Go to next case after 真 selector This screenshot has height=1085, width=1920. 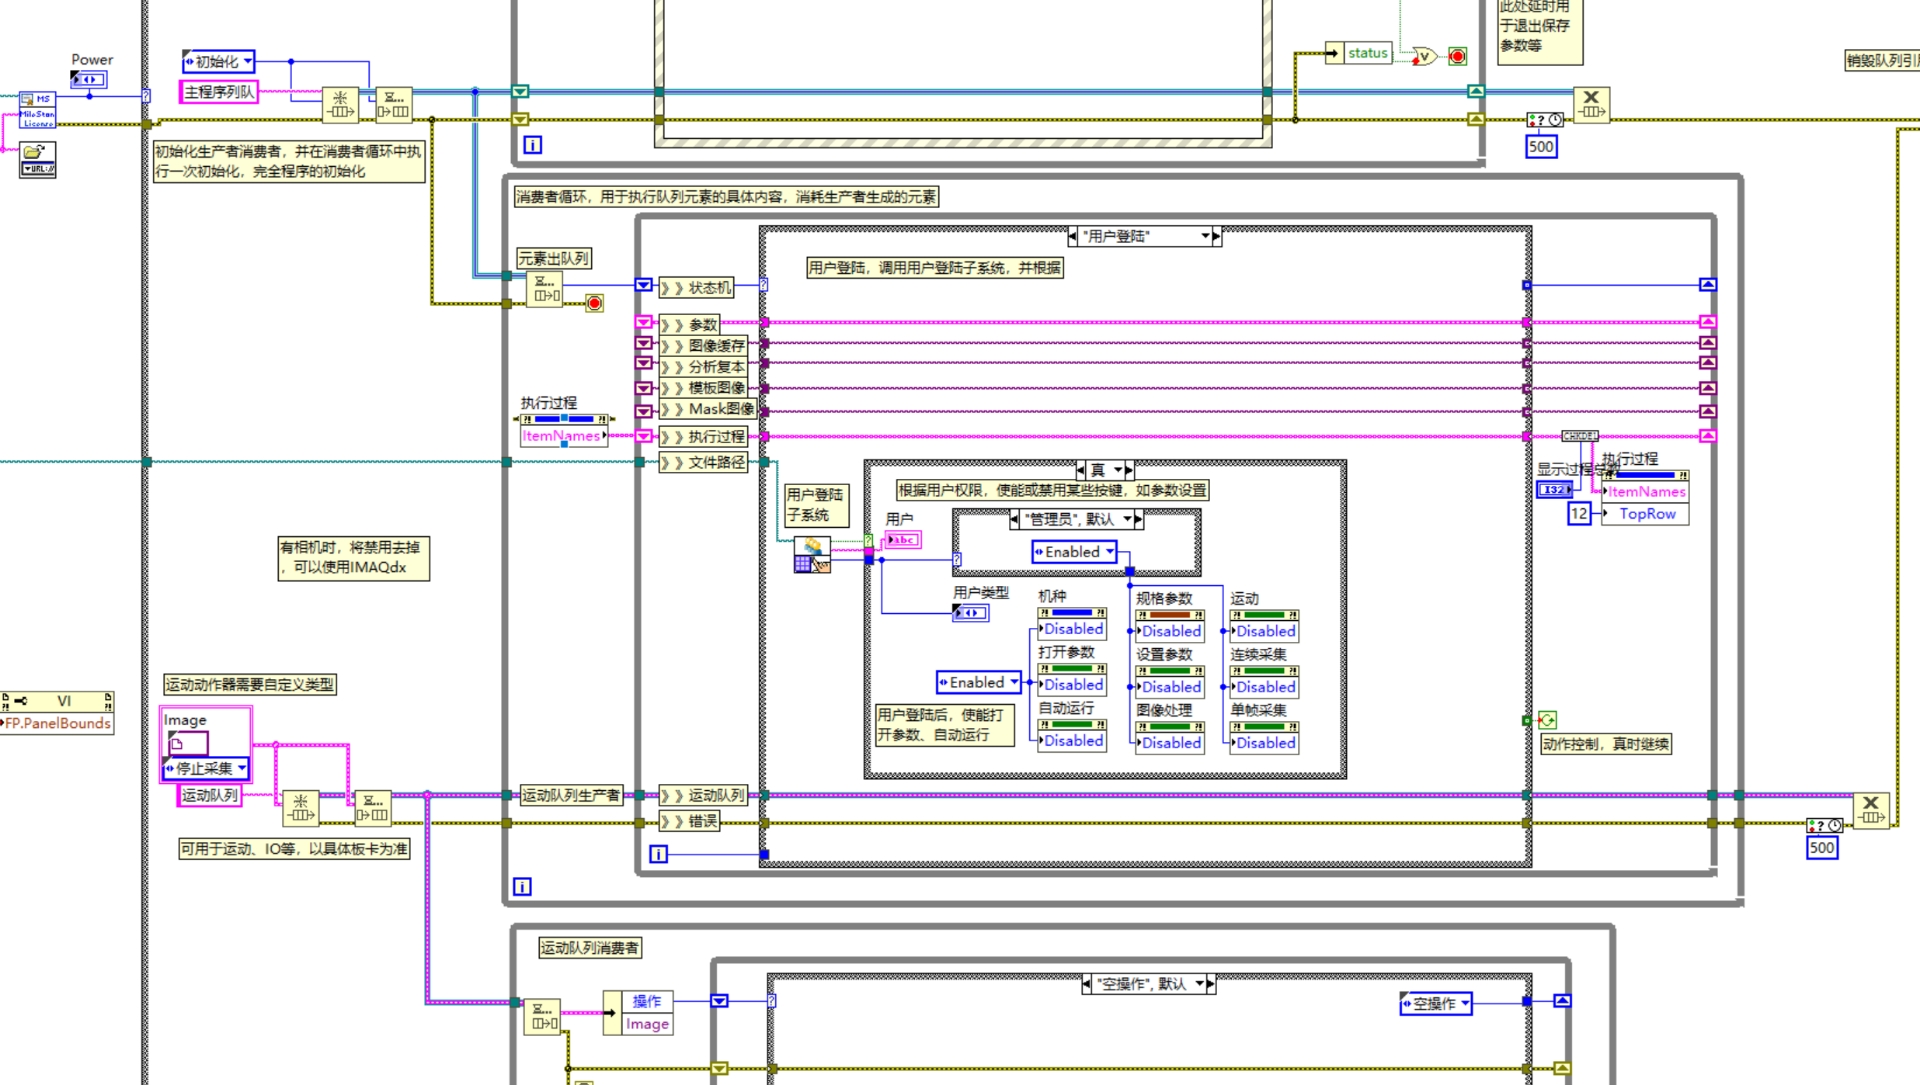pos(1129,470)
